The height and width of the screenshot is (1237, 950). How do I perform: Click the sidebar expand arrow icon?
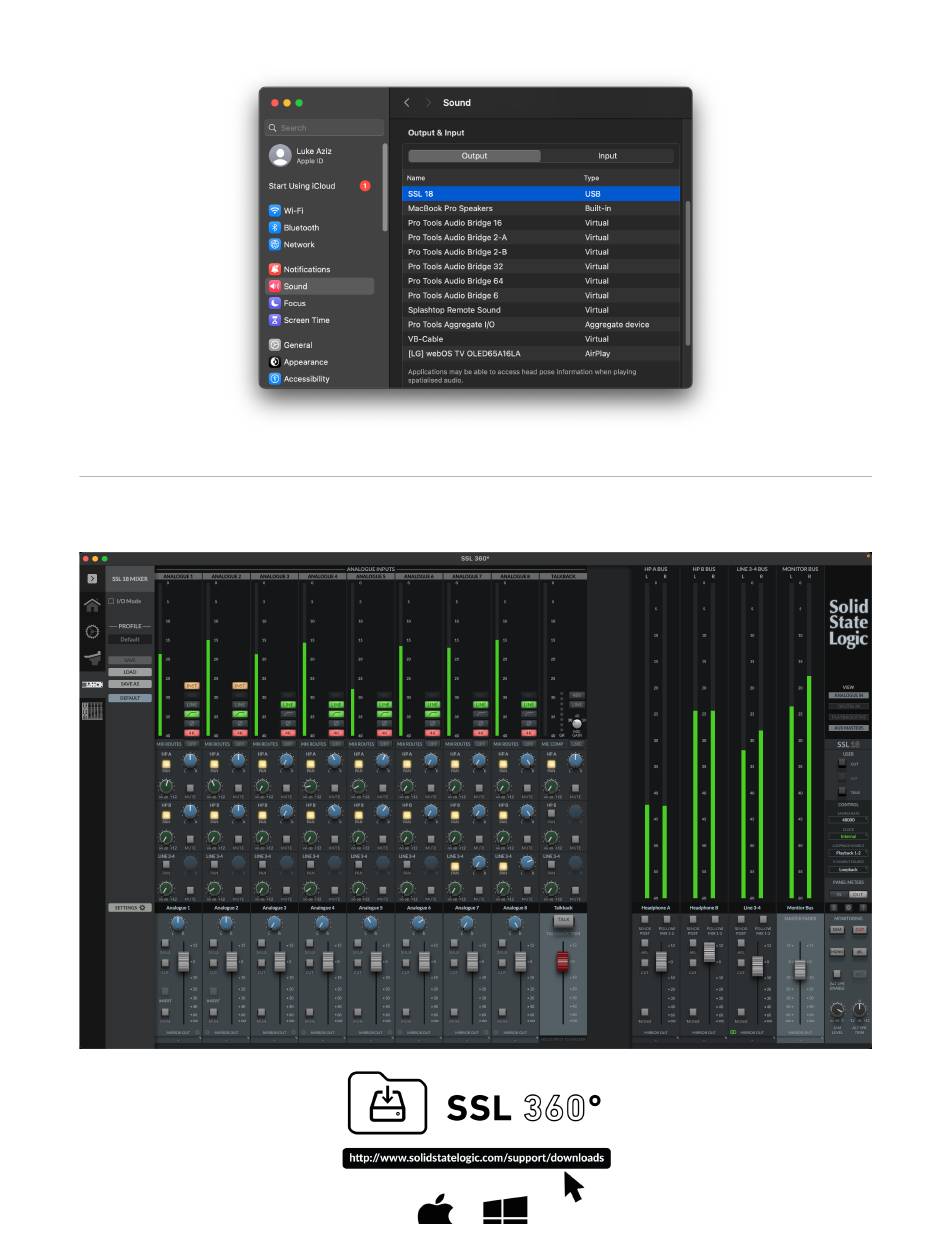(92, 578)
